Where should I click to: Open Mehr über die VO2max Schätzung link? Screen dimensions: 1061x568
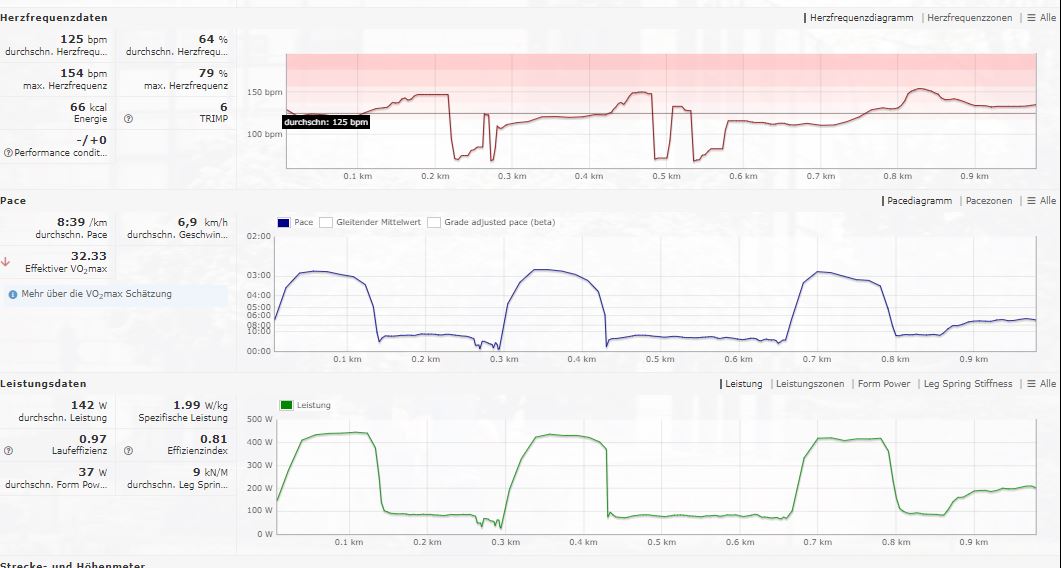(96, 294)
